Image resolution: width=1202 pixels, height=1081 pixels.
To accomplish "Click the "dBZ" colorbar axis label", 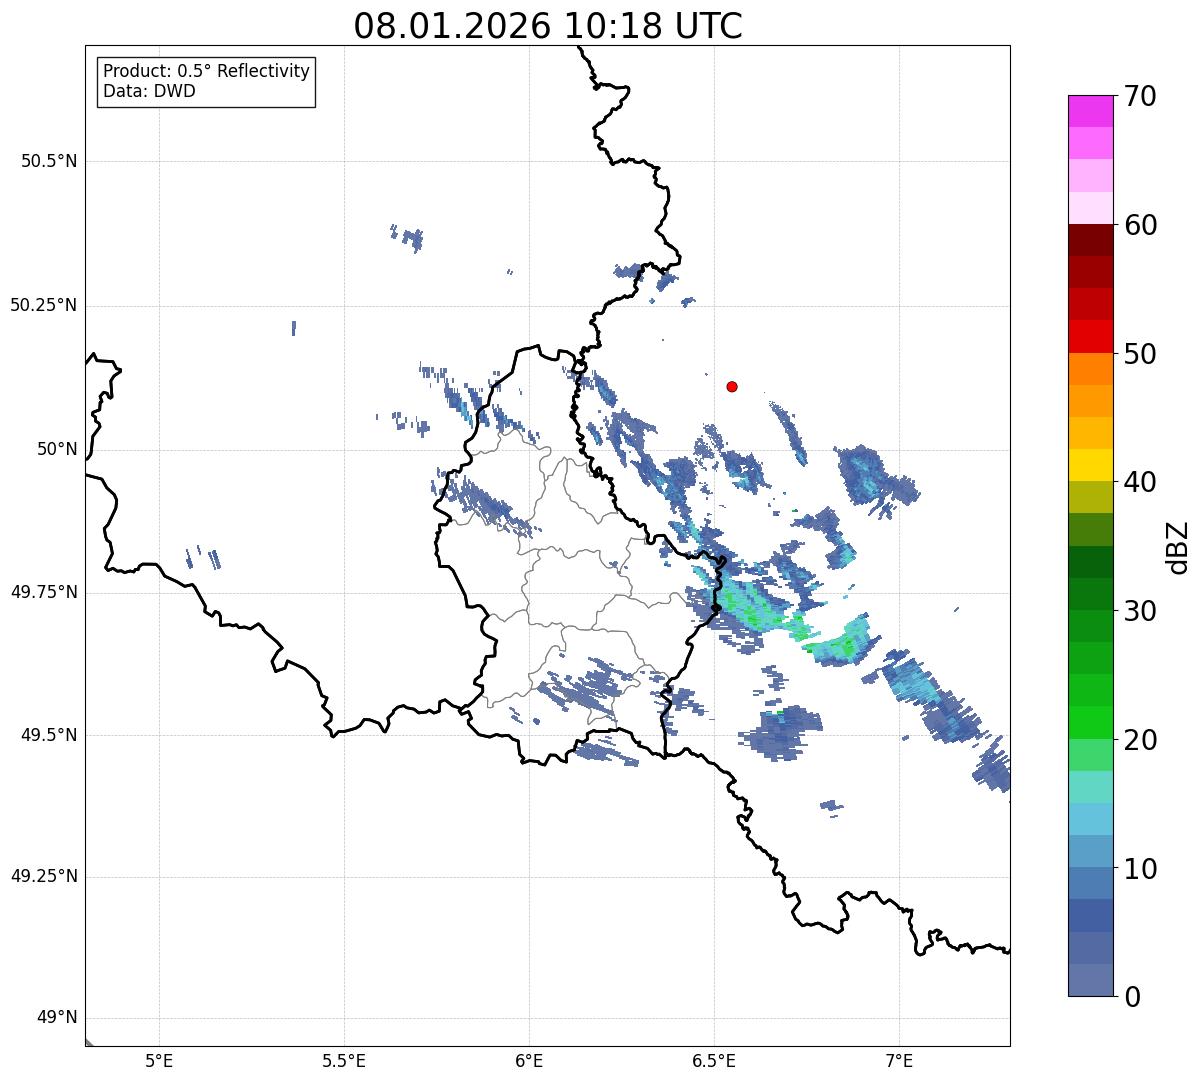I will click(1178, 547).
